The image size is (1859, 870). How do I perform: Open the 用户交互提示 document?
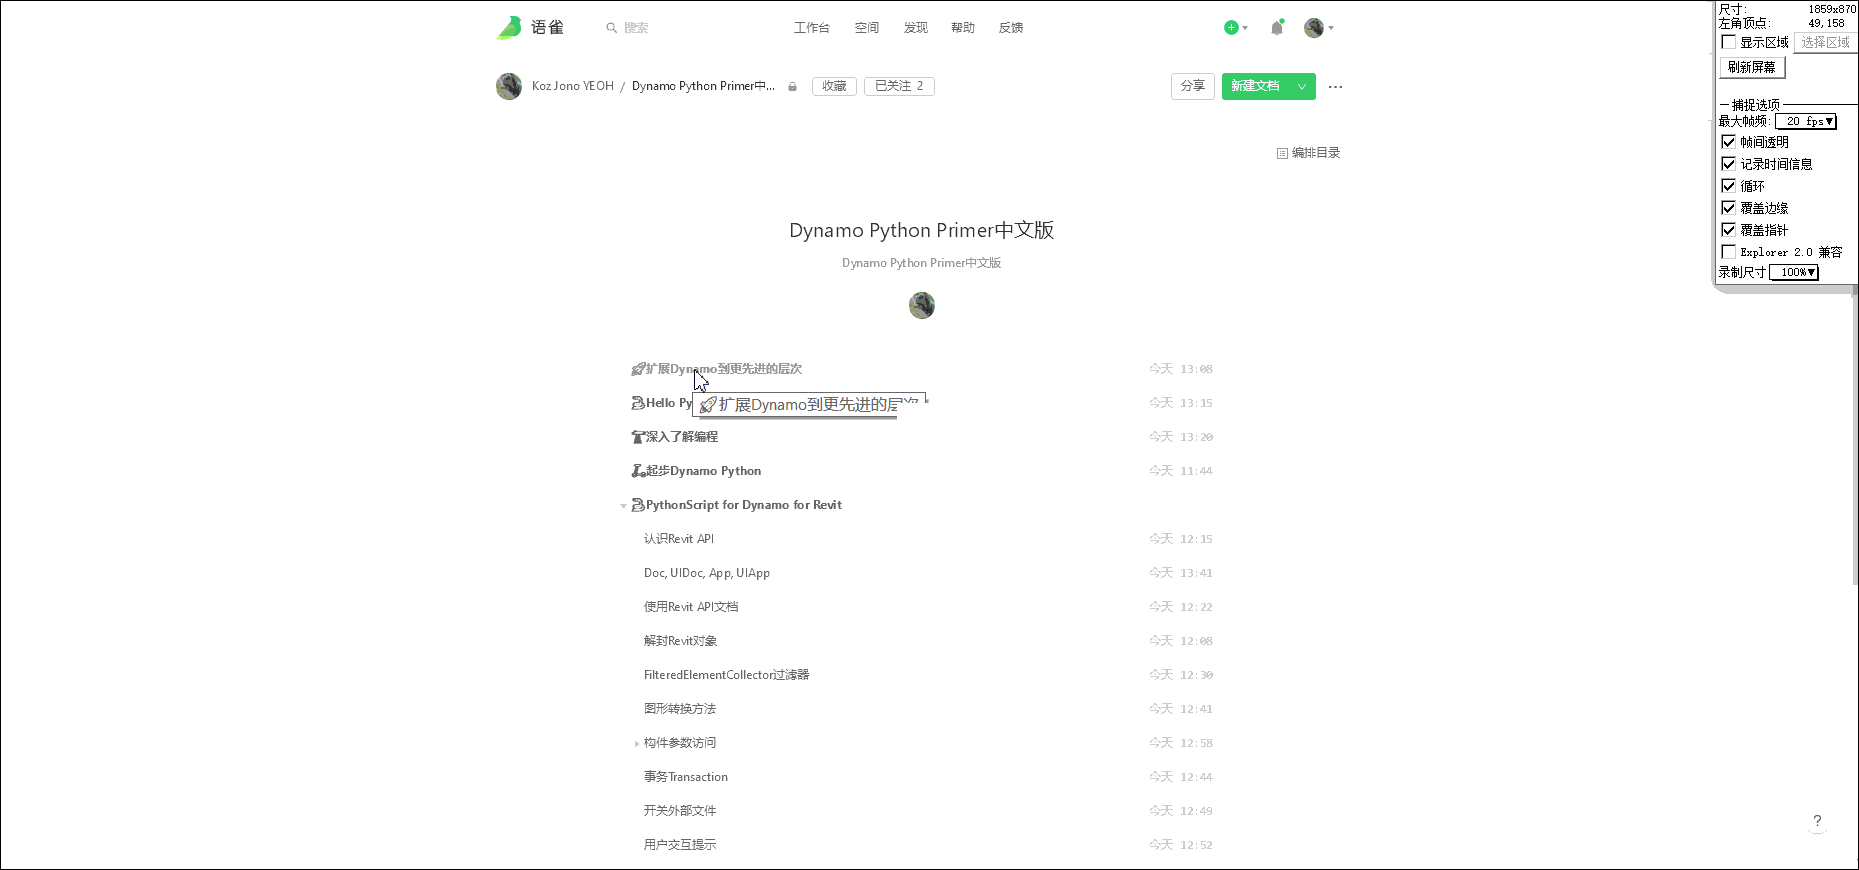pyautogui.click(x=680, y=845)
